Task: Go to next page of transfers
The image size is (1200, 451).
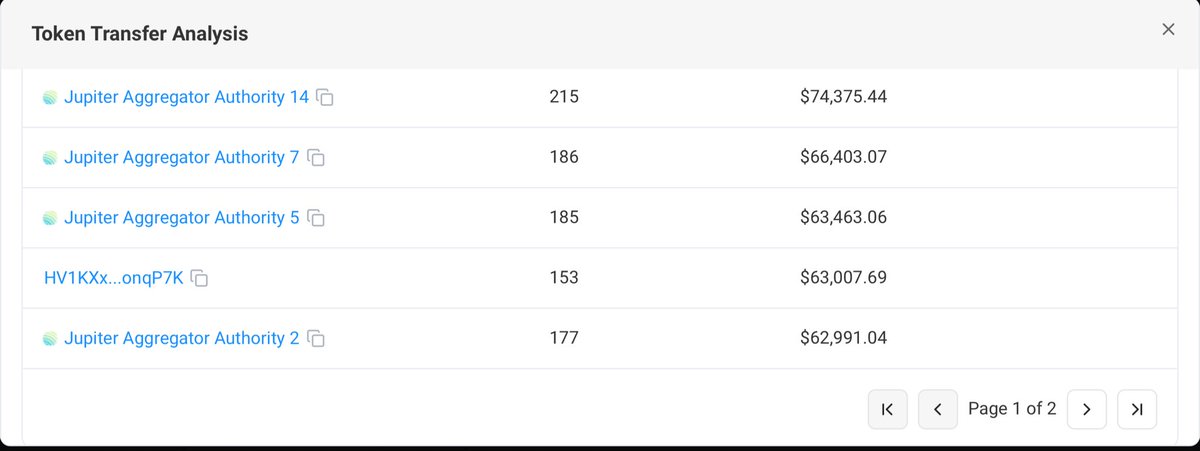Action: (1087, 409)
